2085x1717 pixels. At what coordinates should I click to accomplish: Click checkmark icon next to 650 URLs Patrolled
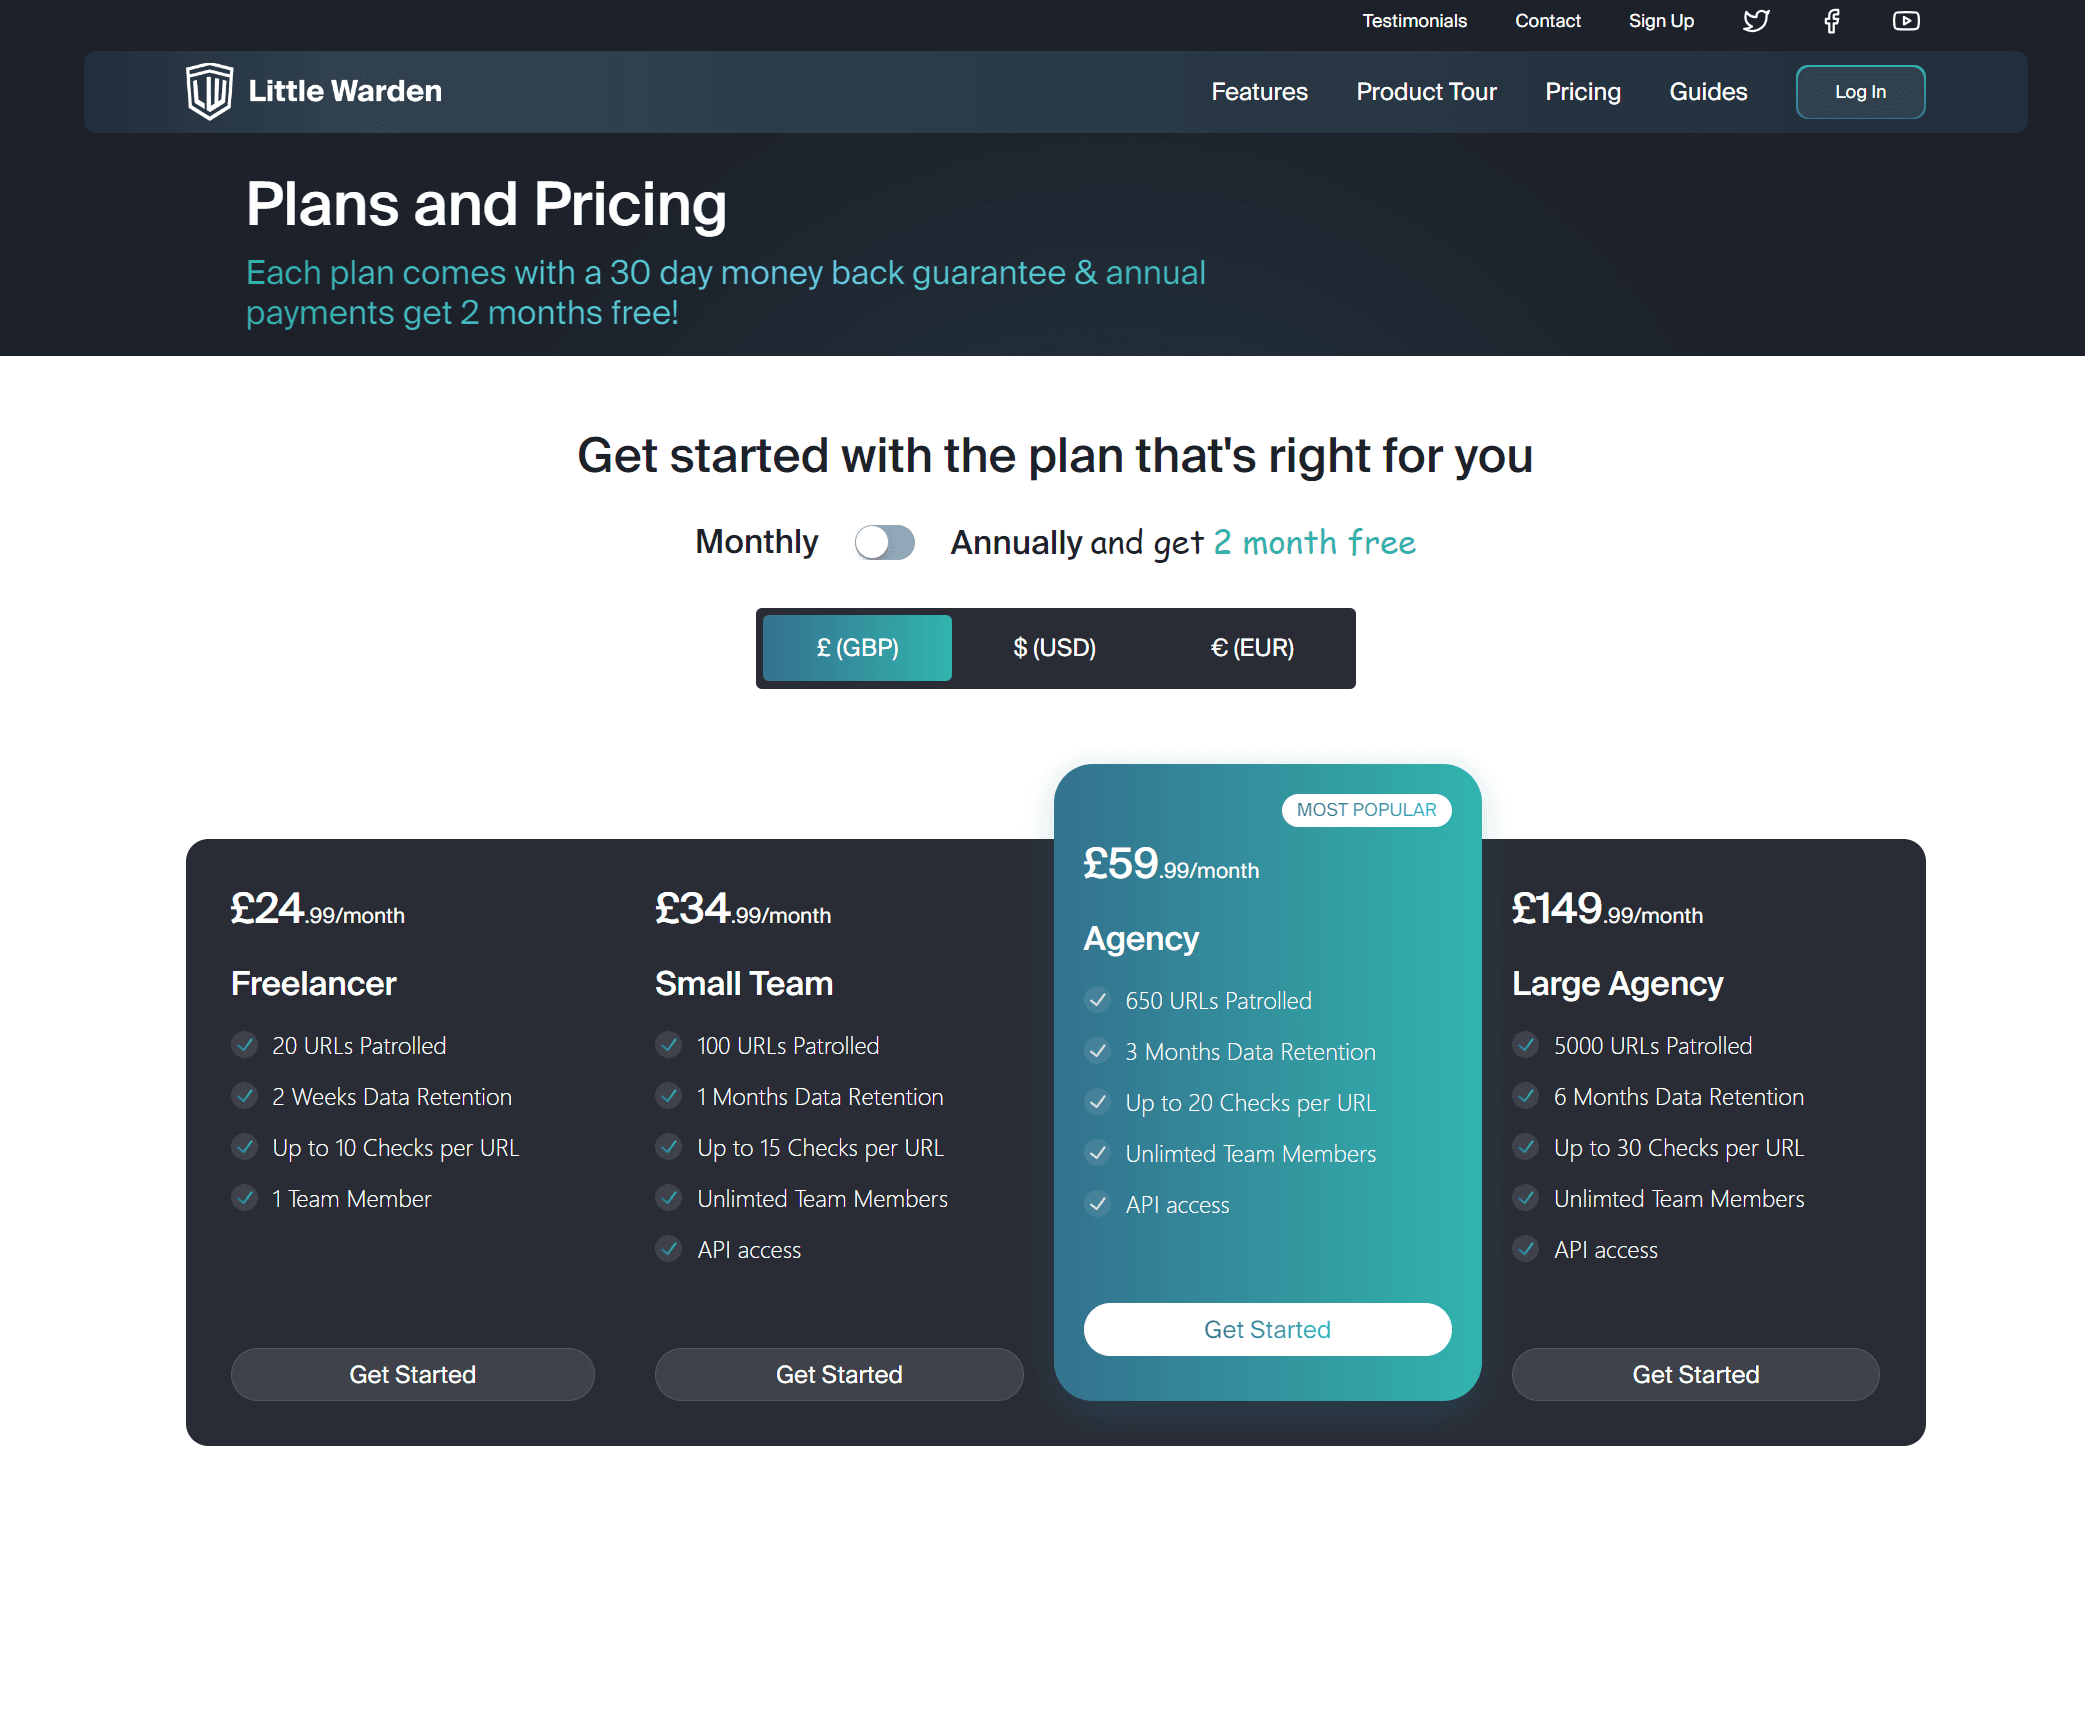[1098, 1000]
